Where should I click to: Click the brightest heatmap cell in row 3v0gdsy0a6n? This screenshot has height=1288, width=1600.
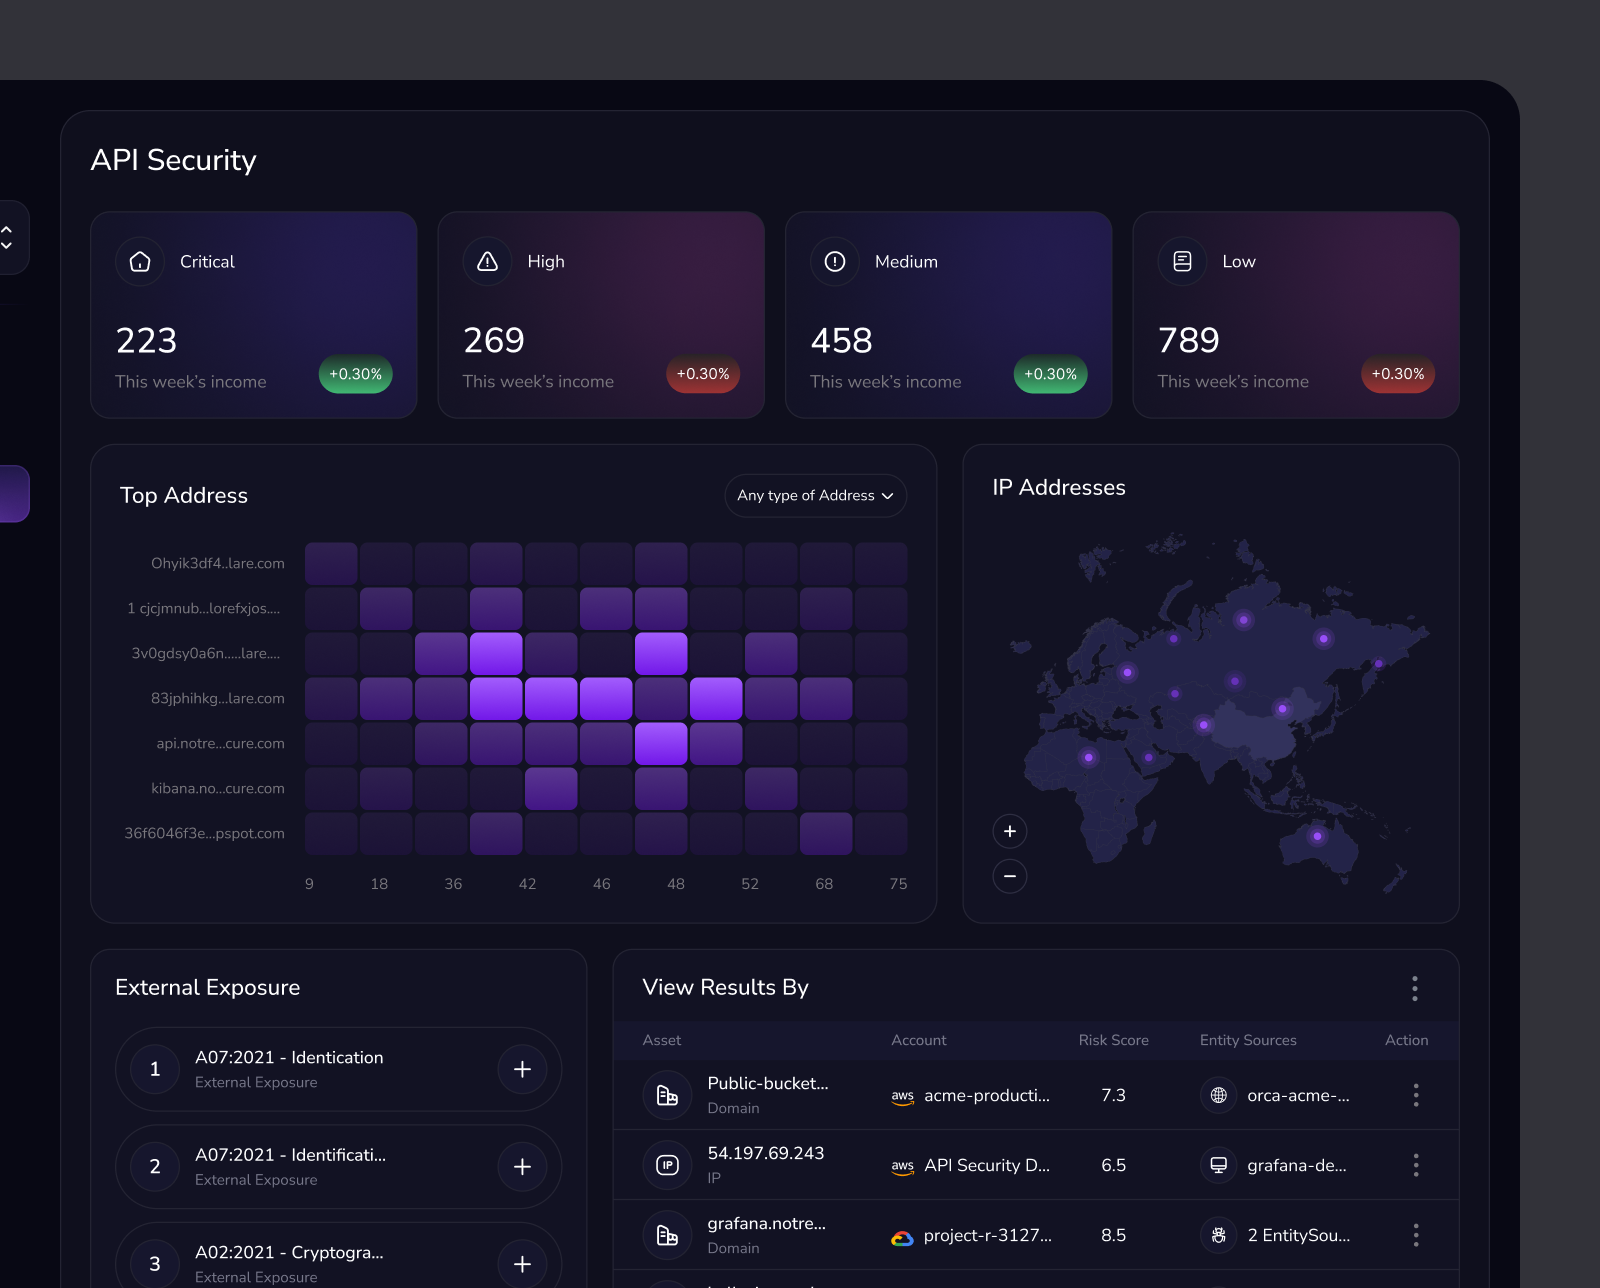pyautogui.click(x=496, y=652)
